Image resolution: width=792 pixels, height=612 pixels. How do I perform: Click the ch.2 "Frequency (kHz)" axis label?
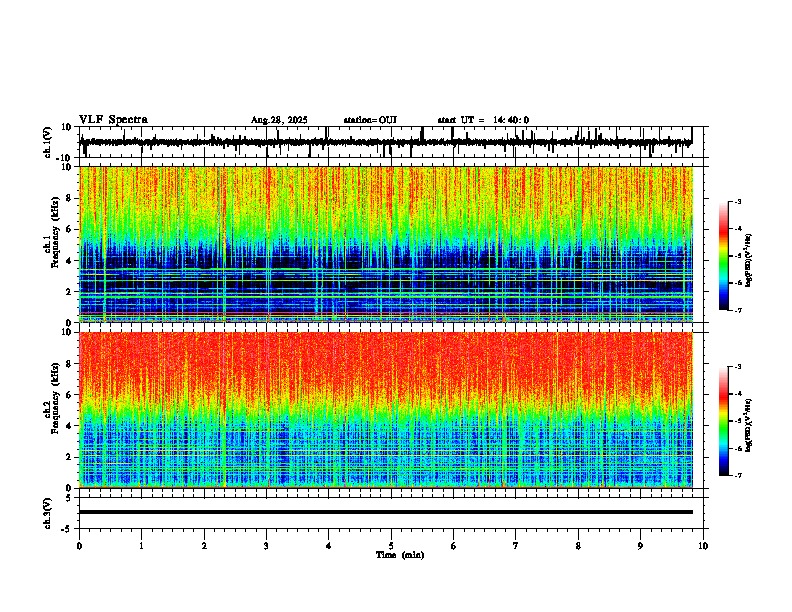[x=56, y=398]
